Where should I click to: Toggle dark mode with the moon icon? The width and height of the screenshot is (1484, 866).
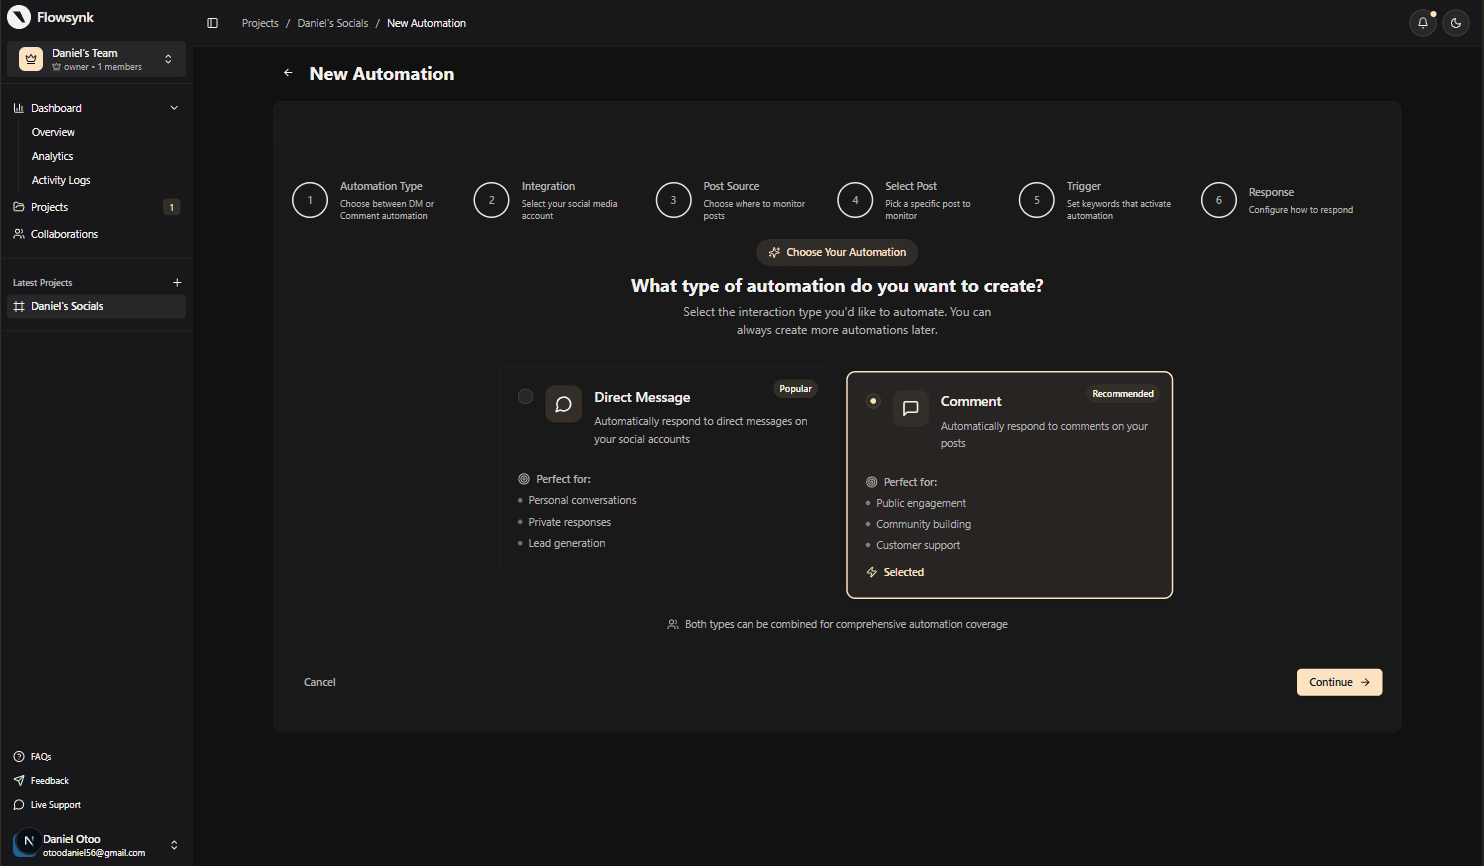pos(1456,22)
